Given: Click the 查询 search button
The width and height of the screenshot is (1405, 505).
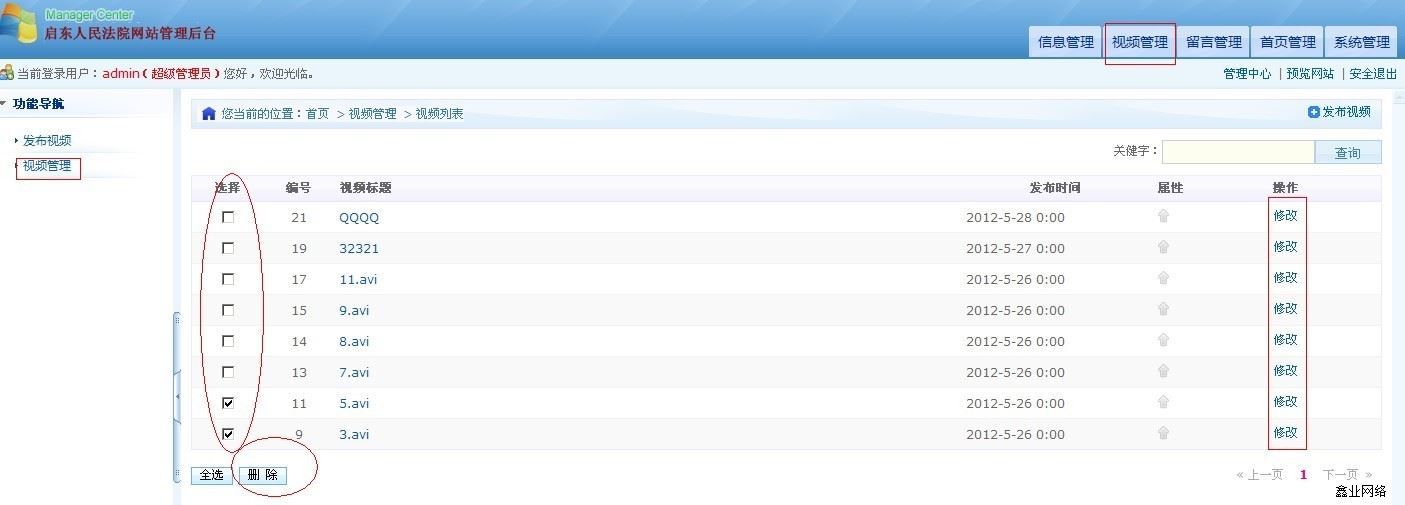Looking at the screenshot, I should click(x=1347, y=152).
